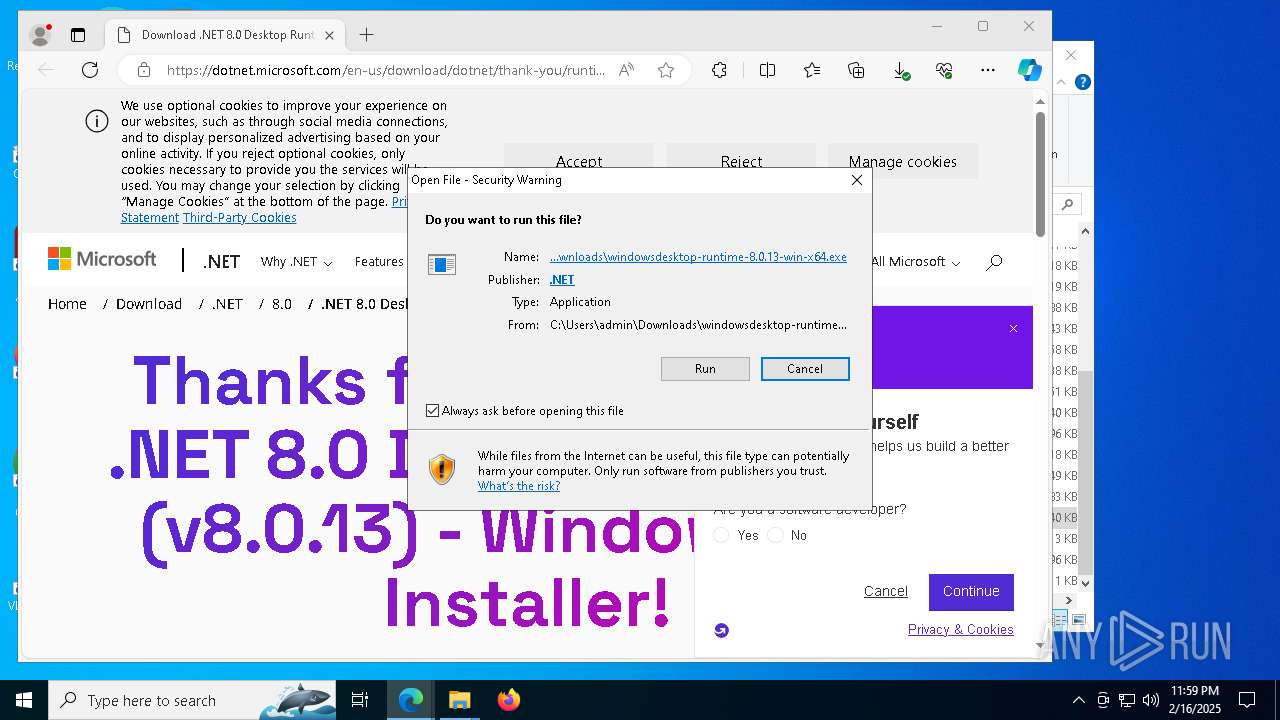Image resolution: width=1280 pixels, height=720 pixels.
Task: Click the address bar URL field
Action: [385, 70]
